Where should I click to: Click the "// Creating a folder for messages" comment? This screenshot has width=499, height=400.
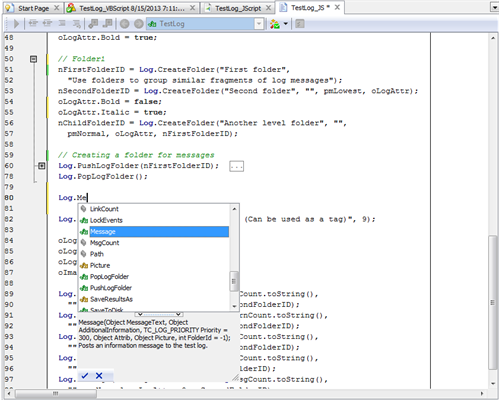tap(136, 155)
